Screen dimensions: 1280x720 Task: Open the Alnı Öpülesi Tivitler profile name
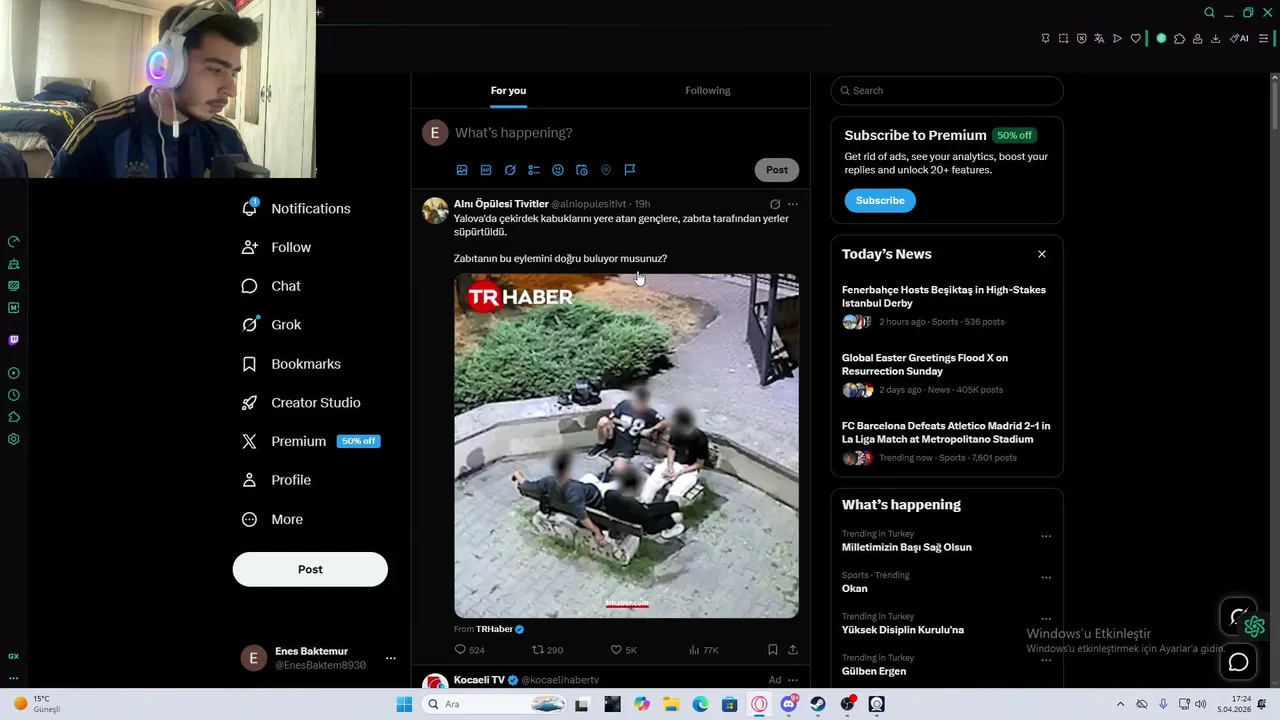501,204
